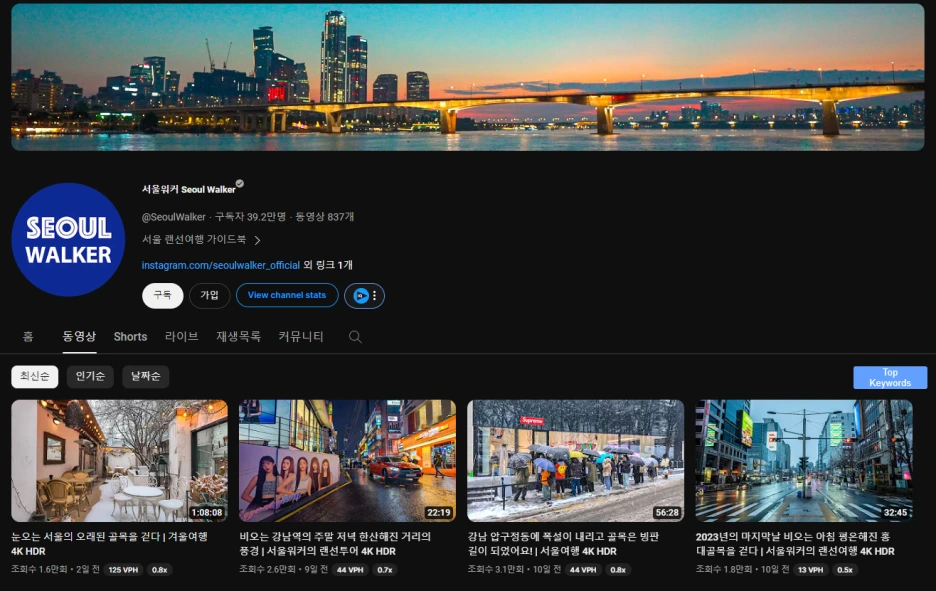
Task: Click the 0.7x multiplier badge
Action: coord(385,570)
